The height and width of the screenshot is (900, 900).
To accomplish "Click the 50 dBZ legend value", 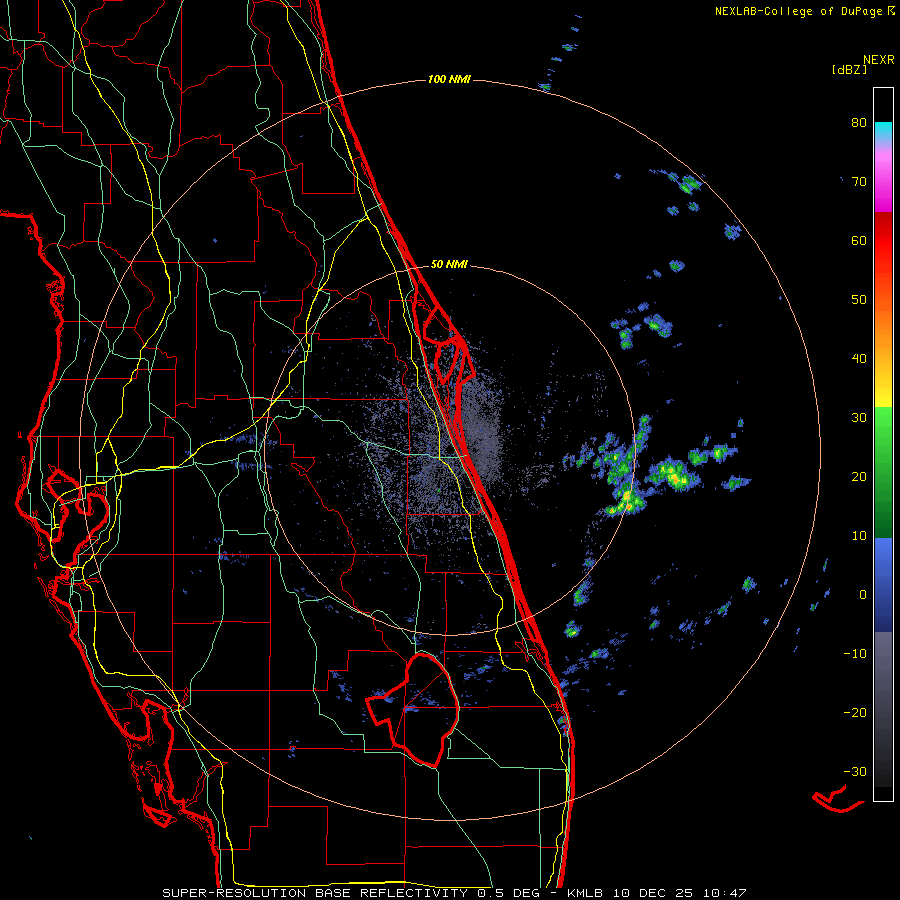I will [x=859, y=300].
